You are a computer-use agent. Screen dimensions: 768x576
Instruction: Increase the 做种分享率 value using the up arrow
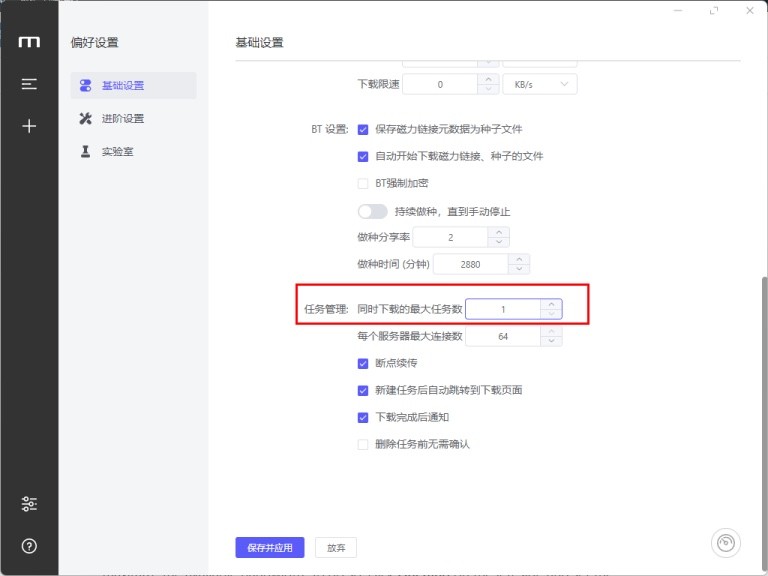pyautogui.click(x=499, y=232)
